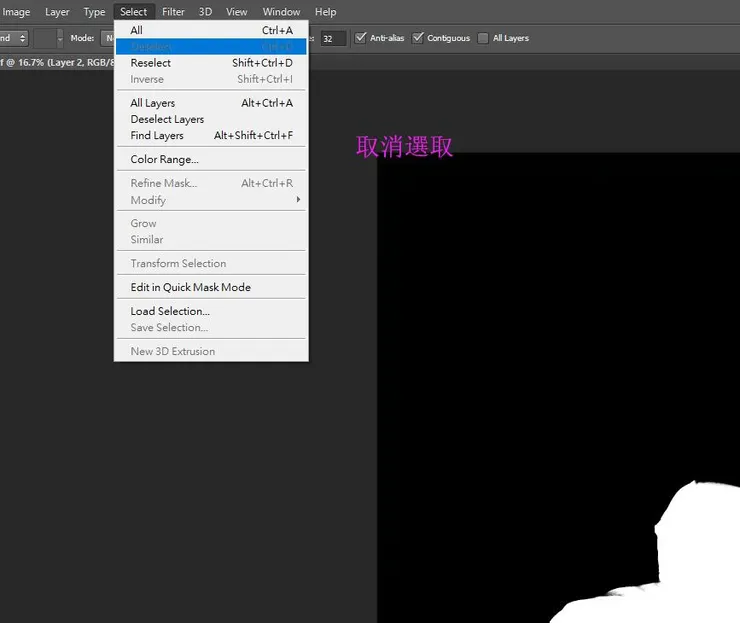Open the Layer menu
The image size is (740, 623).
(x=57, y=12)
